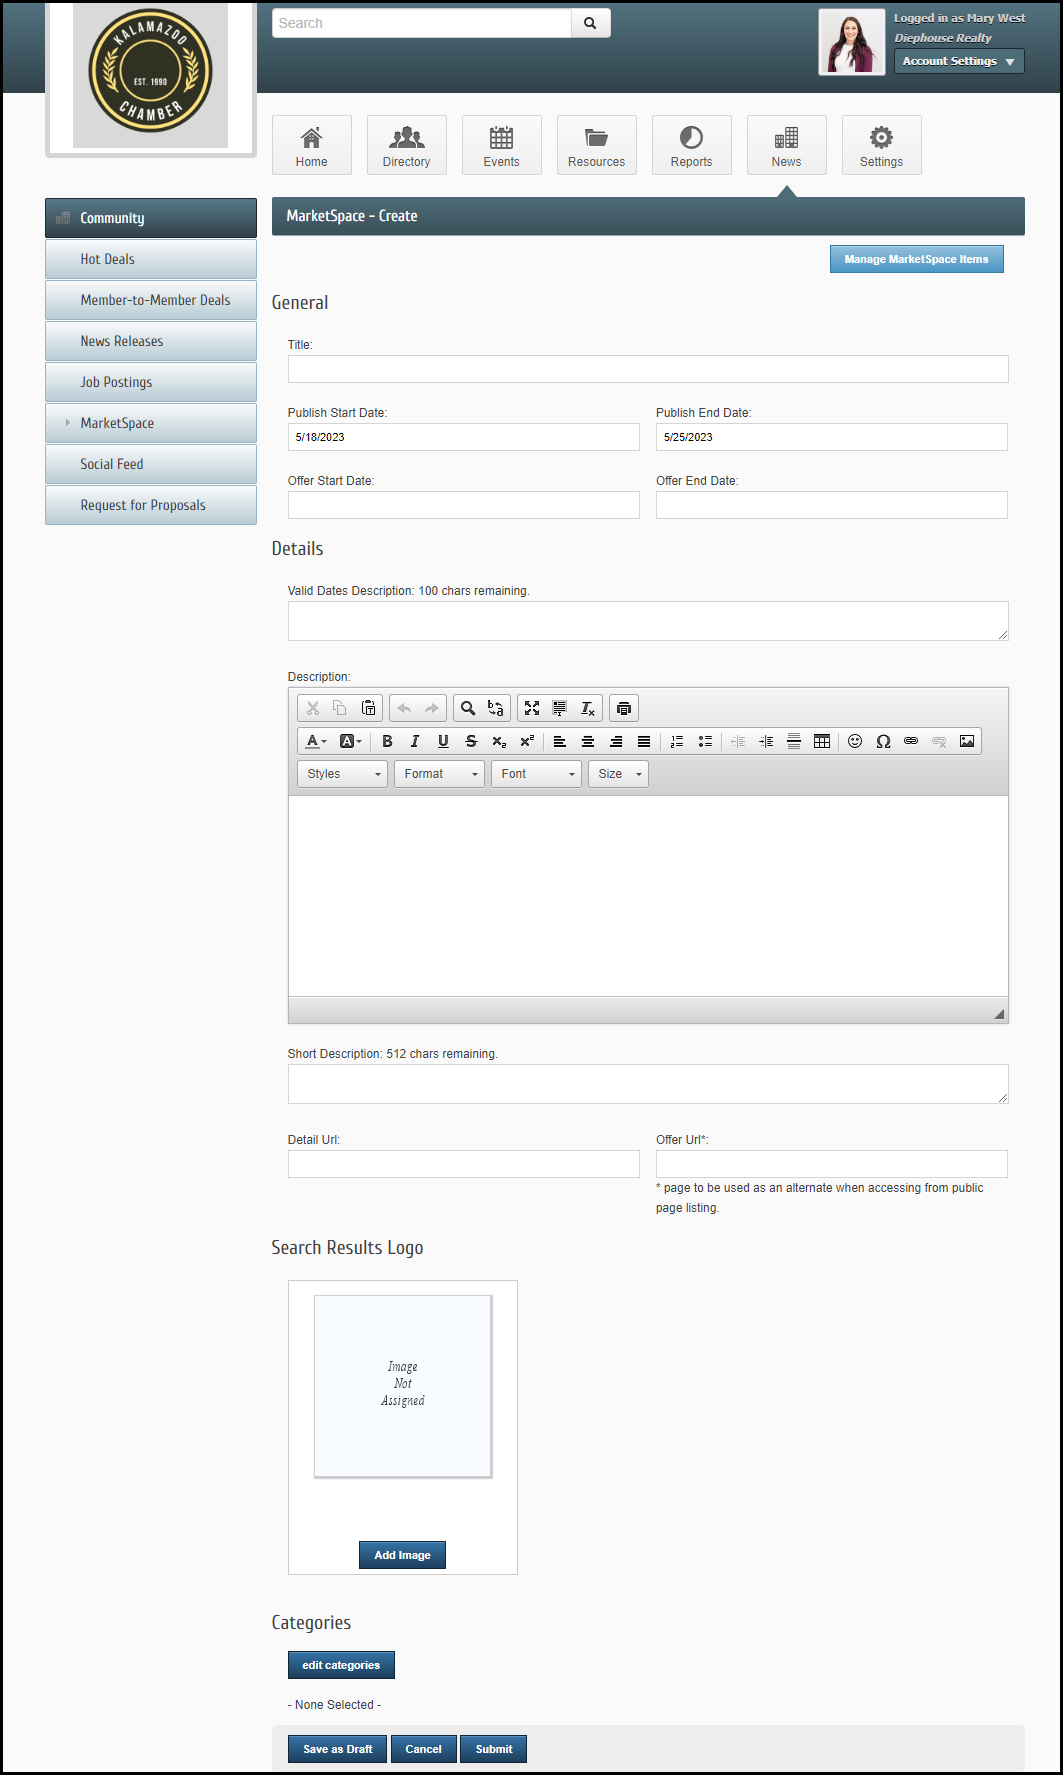Open the Account Settings dropdown menu
Screen dimensions: 1063x1775
[958, 61]
